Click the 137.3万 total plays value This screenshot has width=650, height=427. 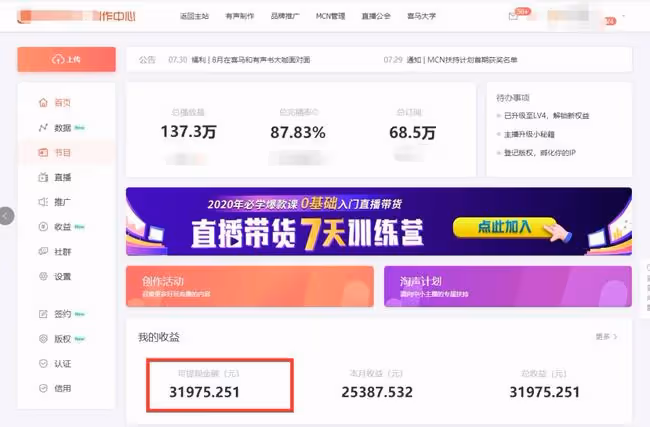click(189, 132)
